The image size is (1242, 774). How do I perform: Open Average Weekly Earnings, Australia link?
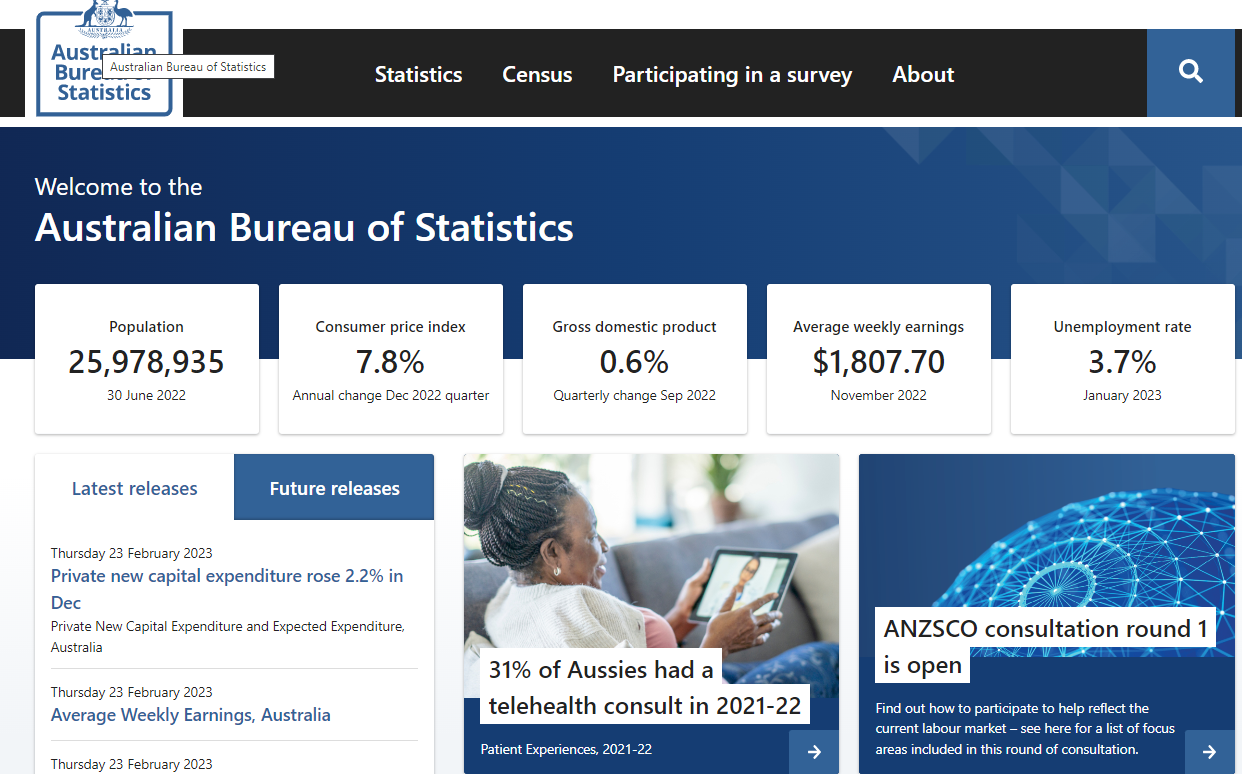tap(190, 715)
